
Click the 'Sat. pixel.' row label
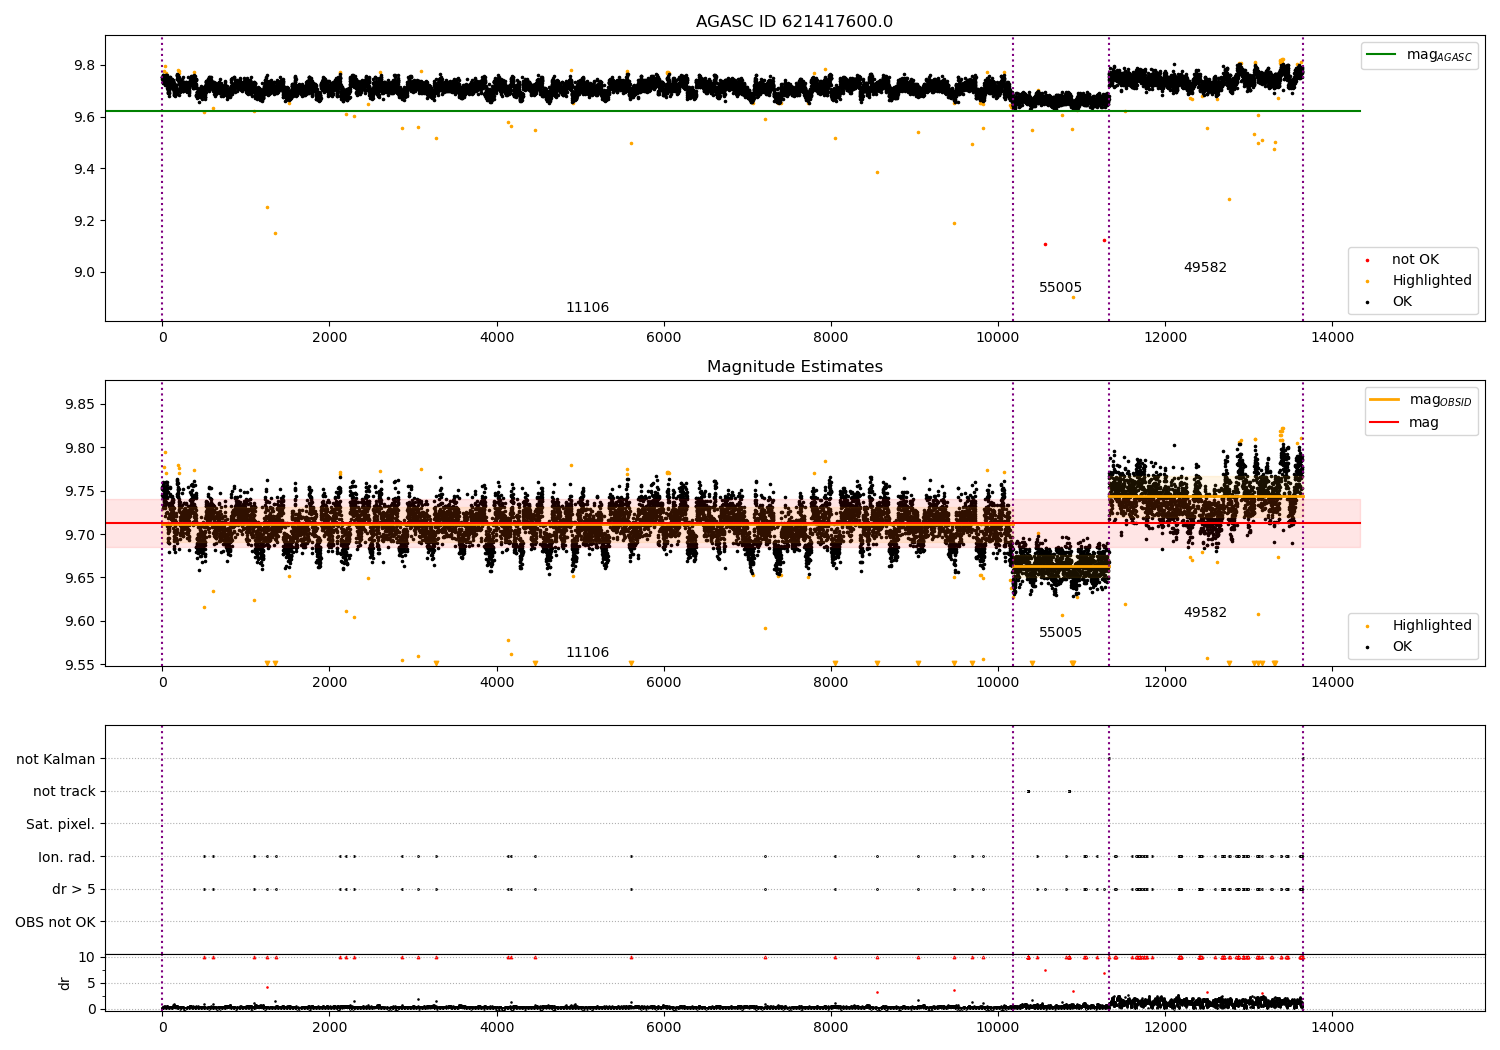pyautogui.click(x=61, y=825)
